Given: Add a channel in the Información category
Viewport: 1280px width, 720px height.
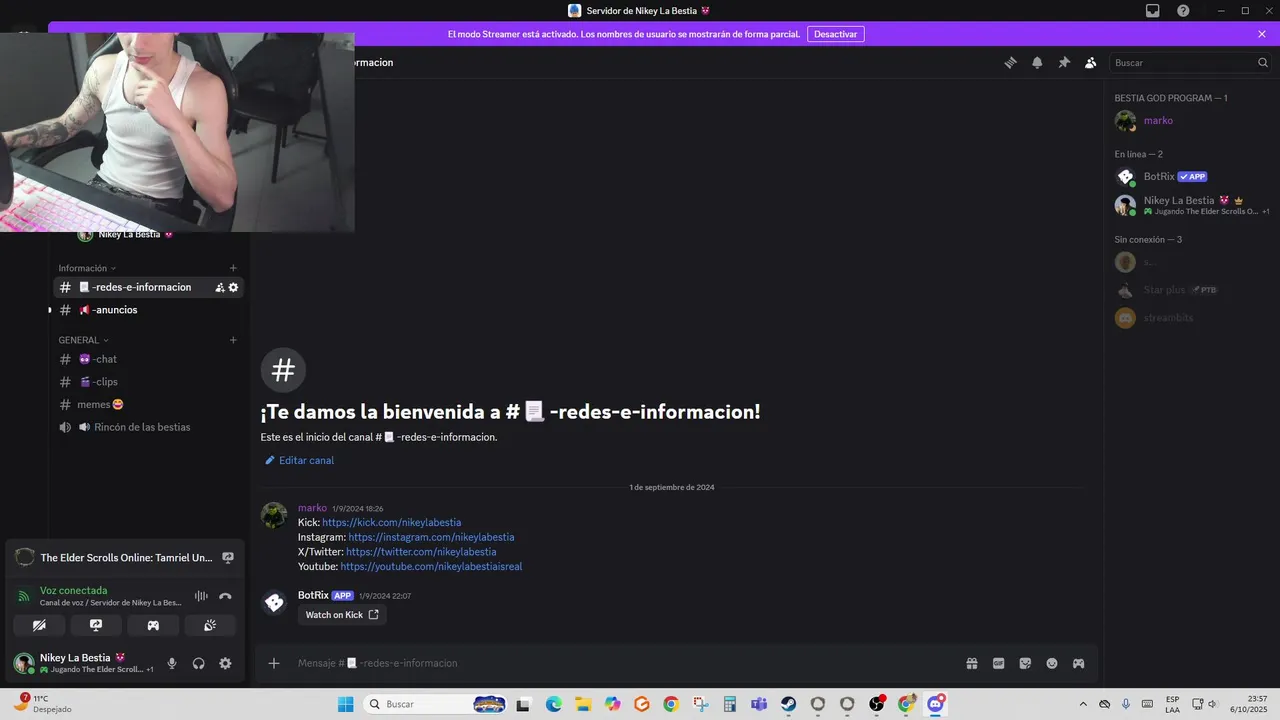Looking at the screenshot, I should click(233, 268).
